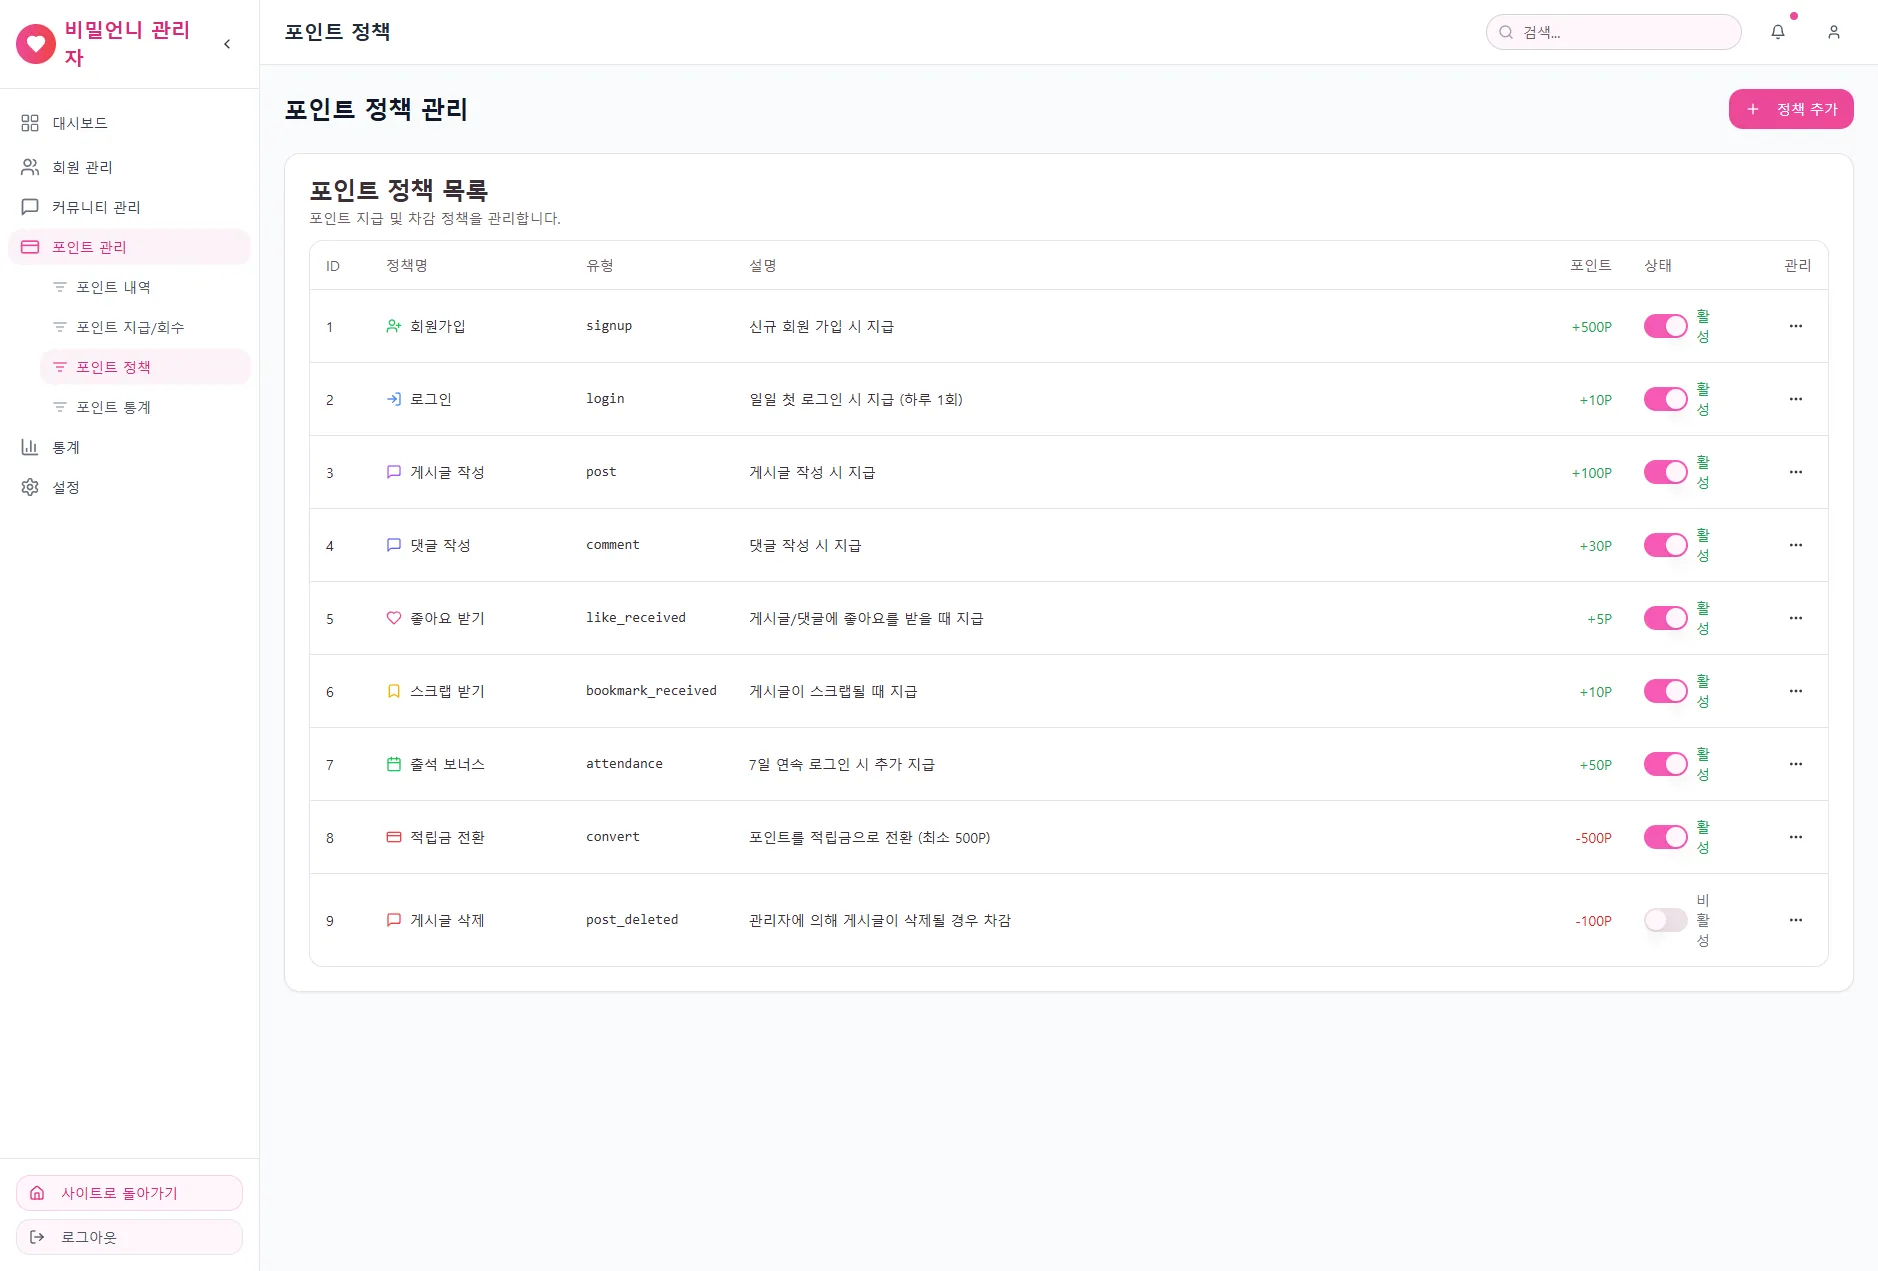Open the three-dot menu for 로그인 row
Viewport: 1878px width, 1271px height.
tap(1796, 399)
